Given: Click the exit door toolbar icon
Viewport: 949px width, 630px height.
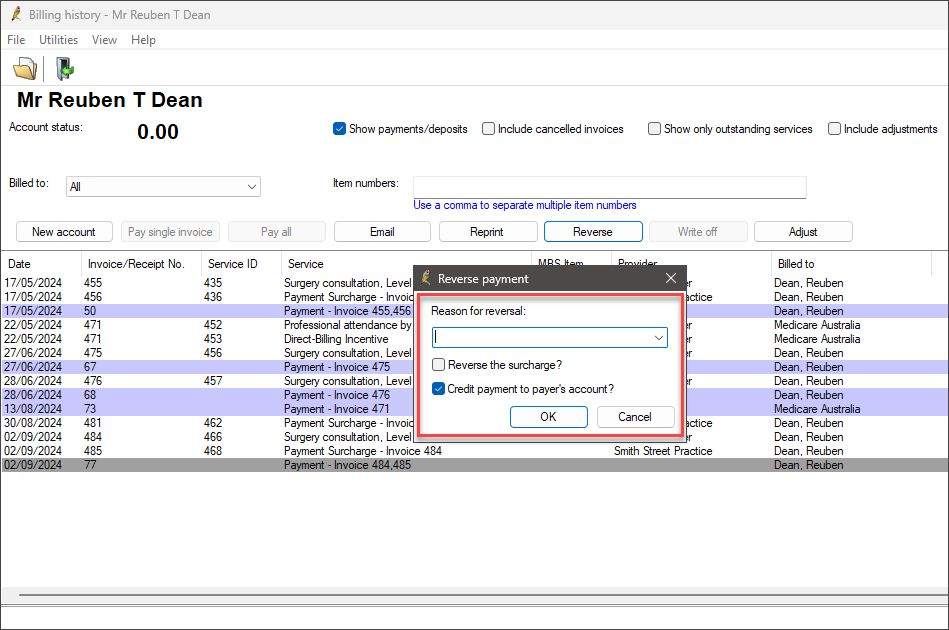Looking at the screenshot, I should 64,69.
